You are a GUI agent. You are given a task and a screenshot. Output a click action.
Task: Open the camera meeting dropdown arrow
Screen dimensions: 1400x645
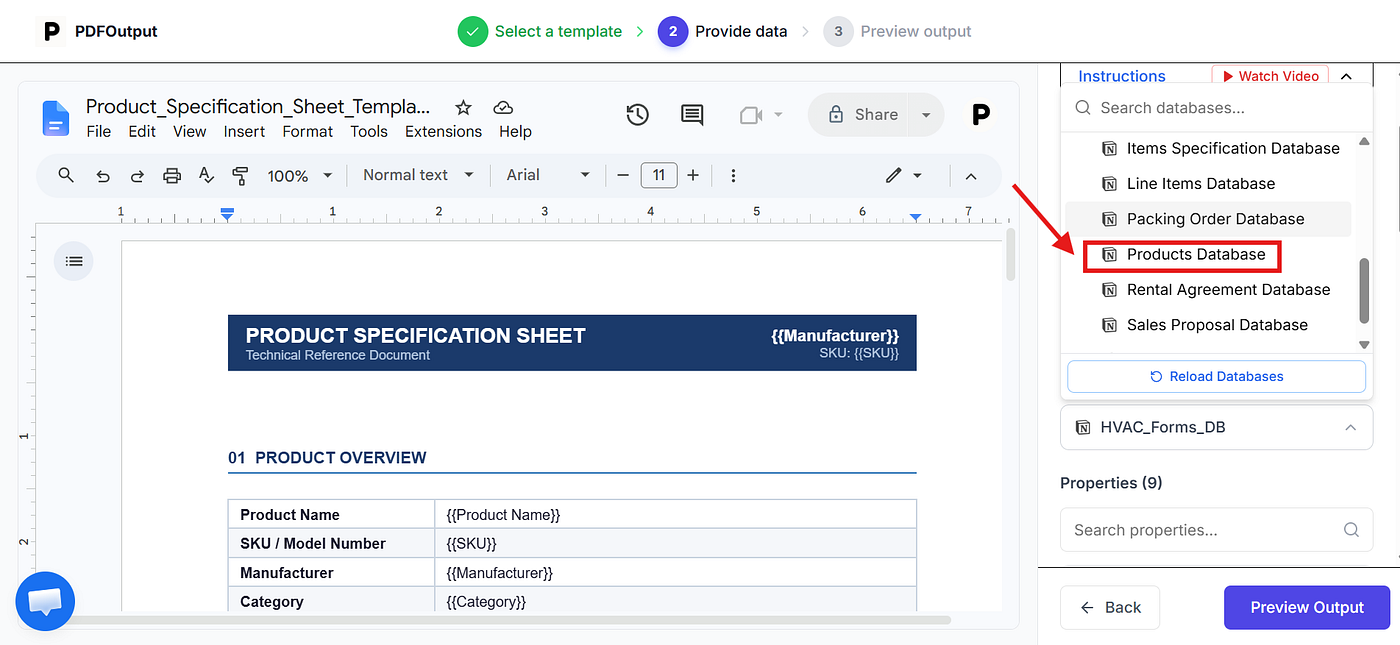pos(777,115)
